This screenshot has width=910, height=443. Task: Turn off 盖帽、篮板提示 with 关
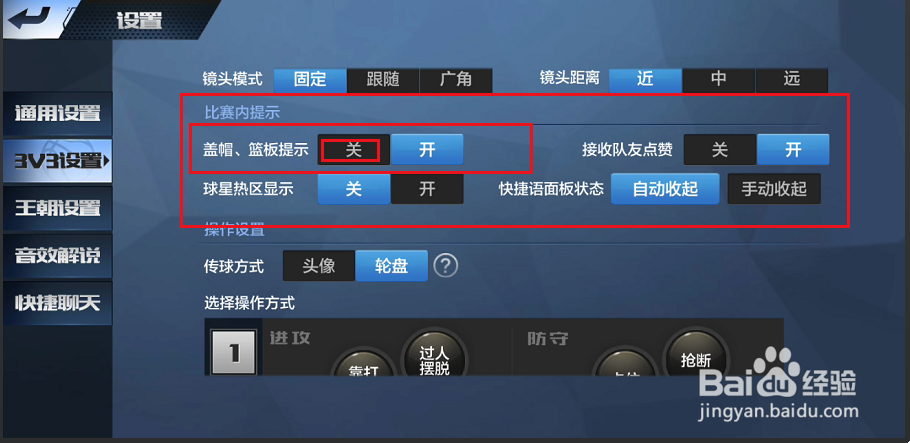353,150
